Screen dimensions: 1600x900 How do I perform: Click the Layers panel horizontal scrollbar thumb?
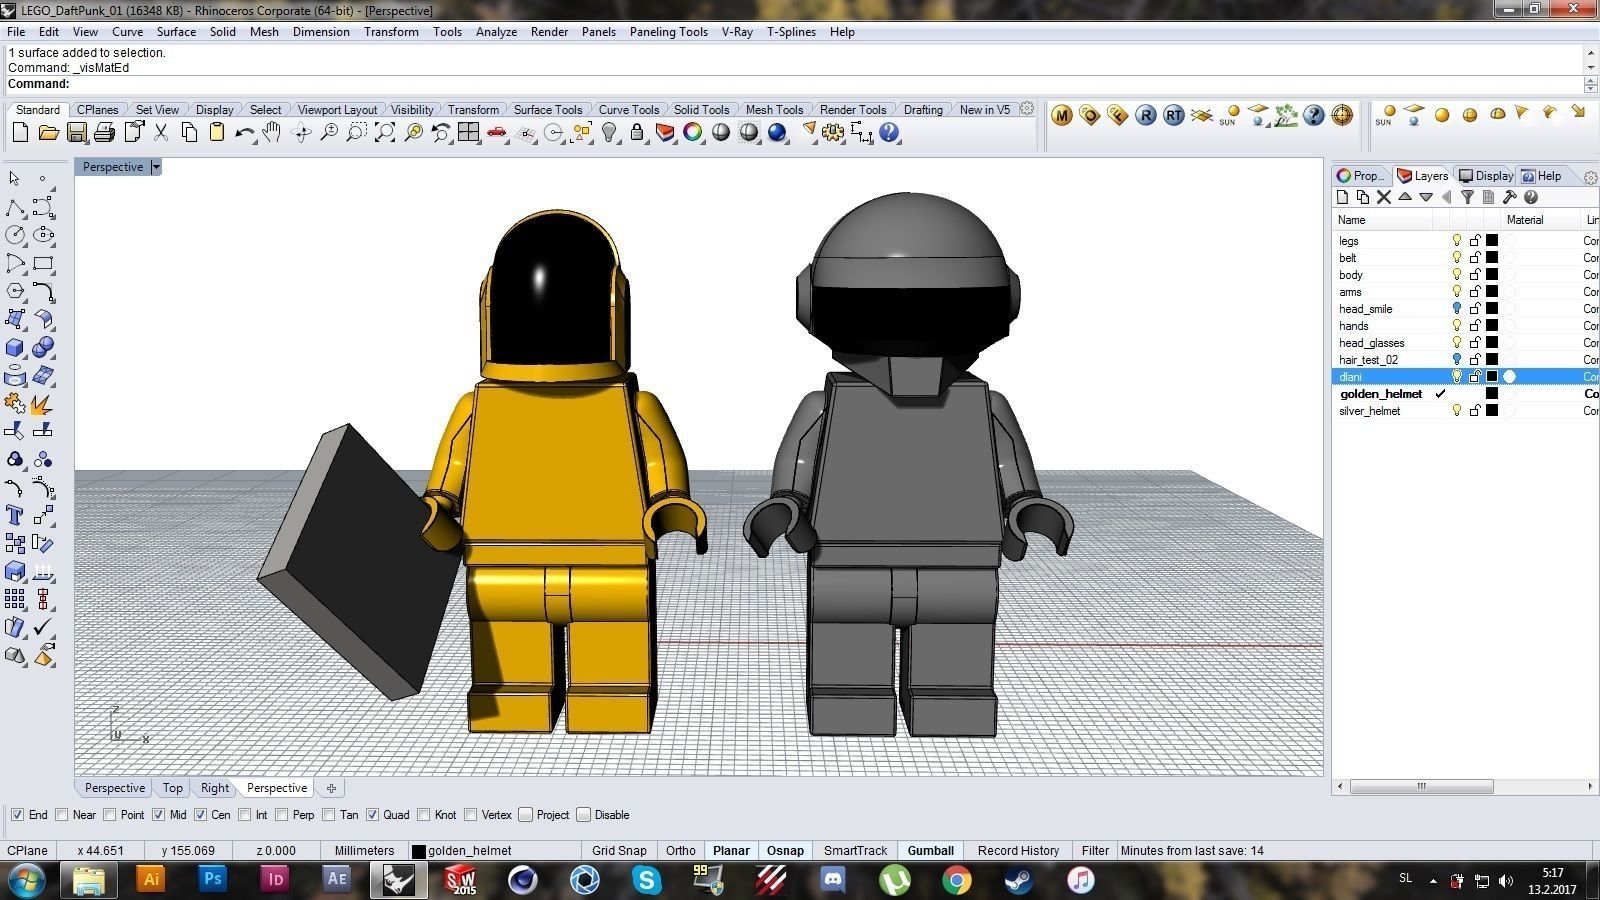[1420, 787]
